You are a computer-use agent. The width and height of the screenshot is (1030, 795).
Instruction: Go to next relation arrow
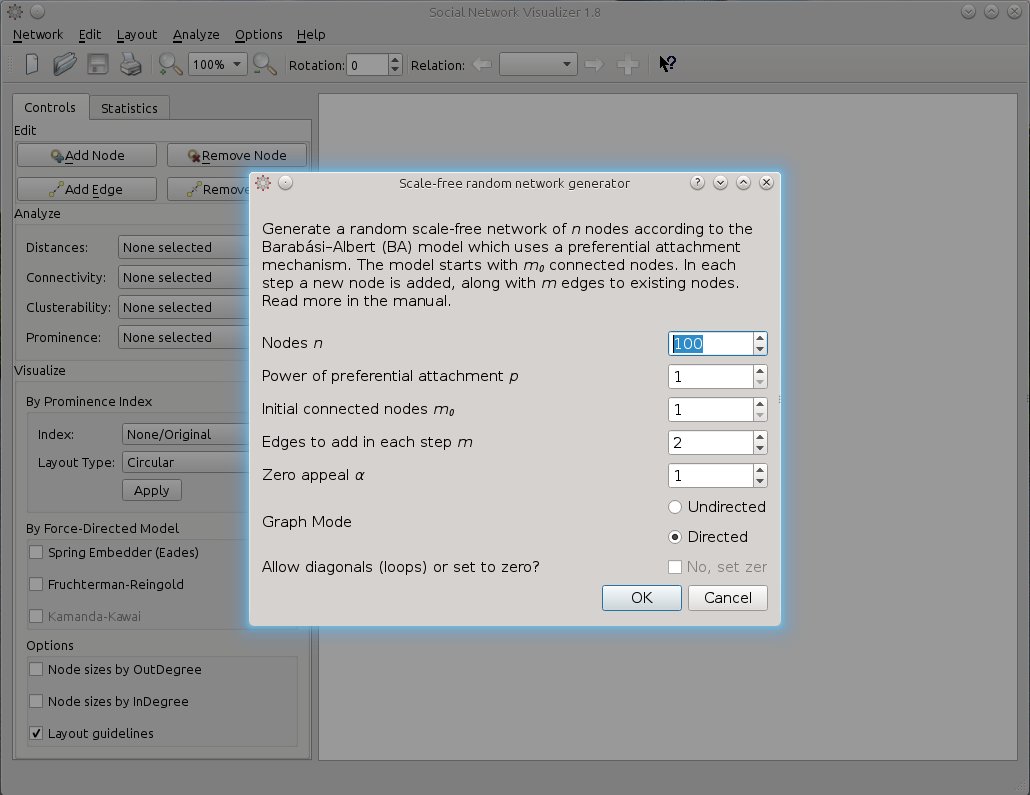tap(594, 64)
